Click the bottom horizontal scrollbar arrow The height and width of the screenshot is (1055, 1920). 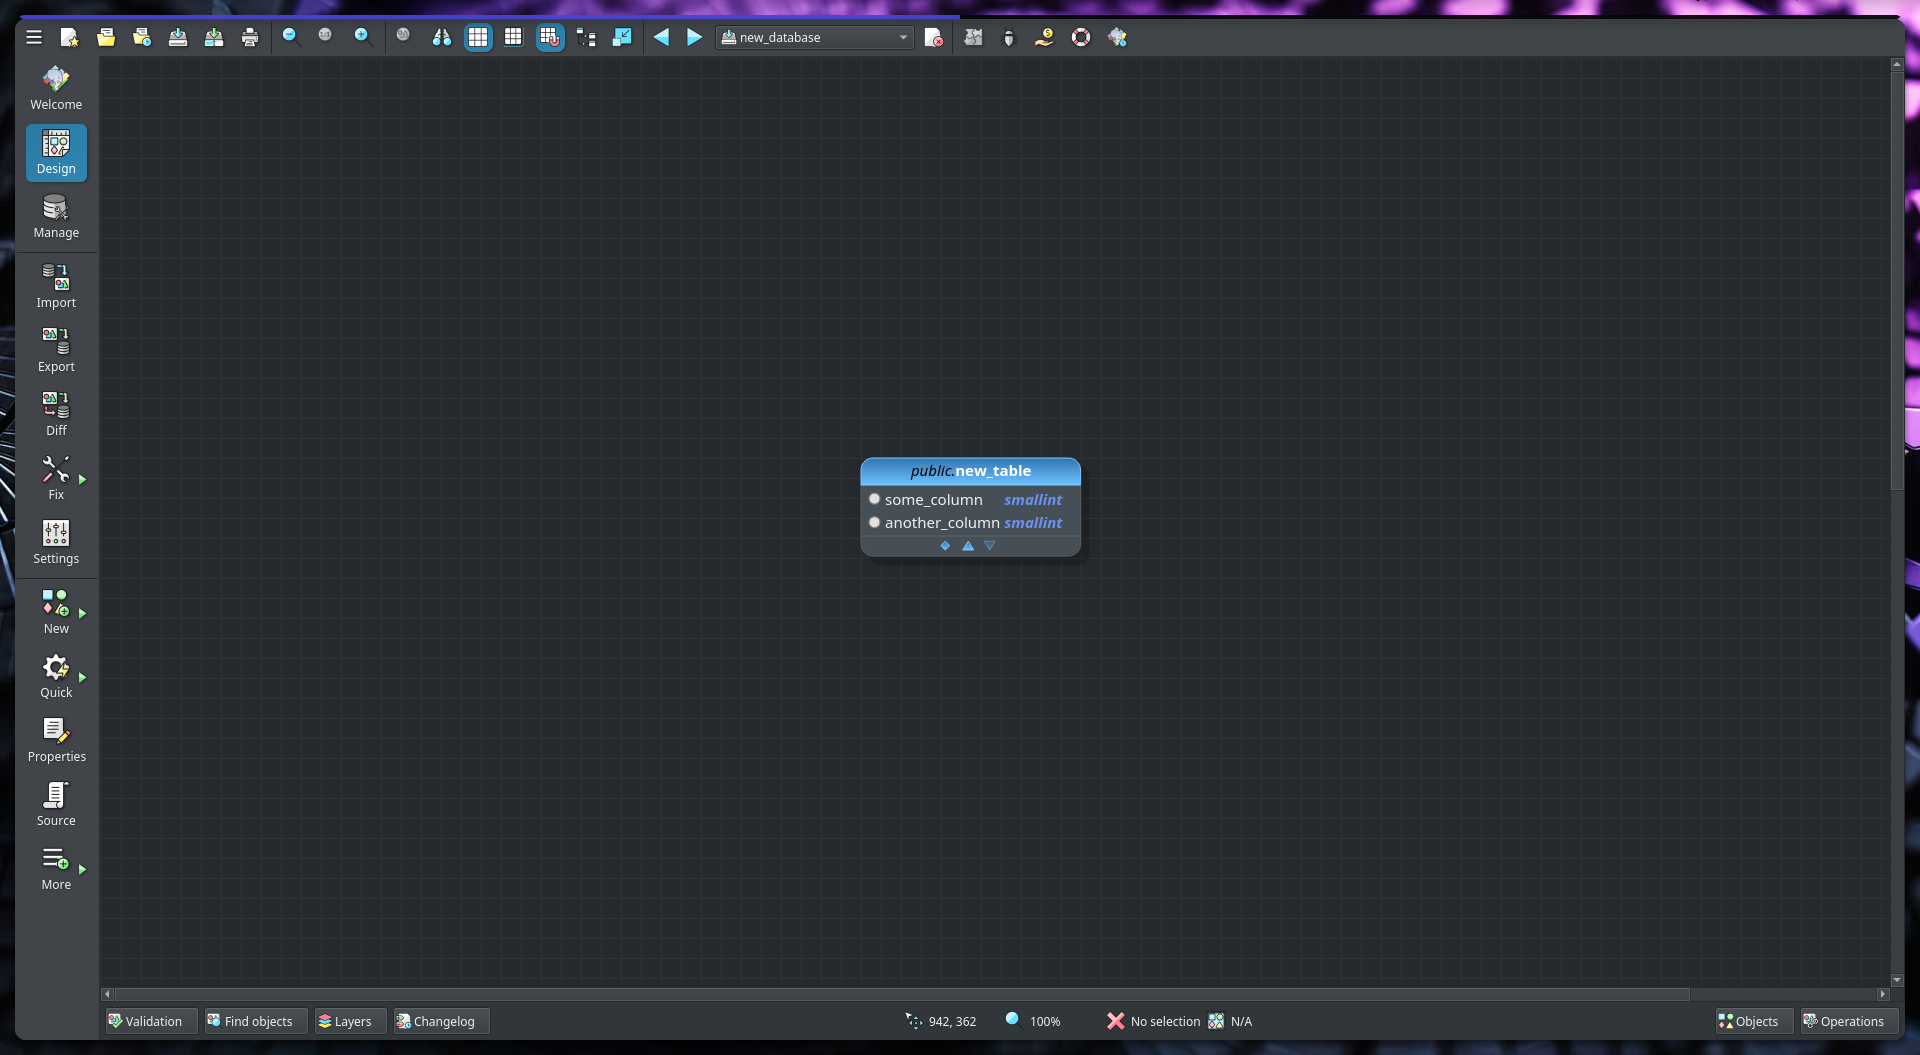pyautogui.click(x=109, y=994)
